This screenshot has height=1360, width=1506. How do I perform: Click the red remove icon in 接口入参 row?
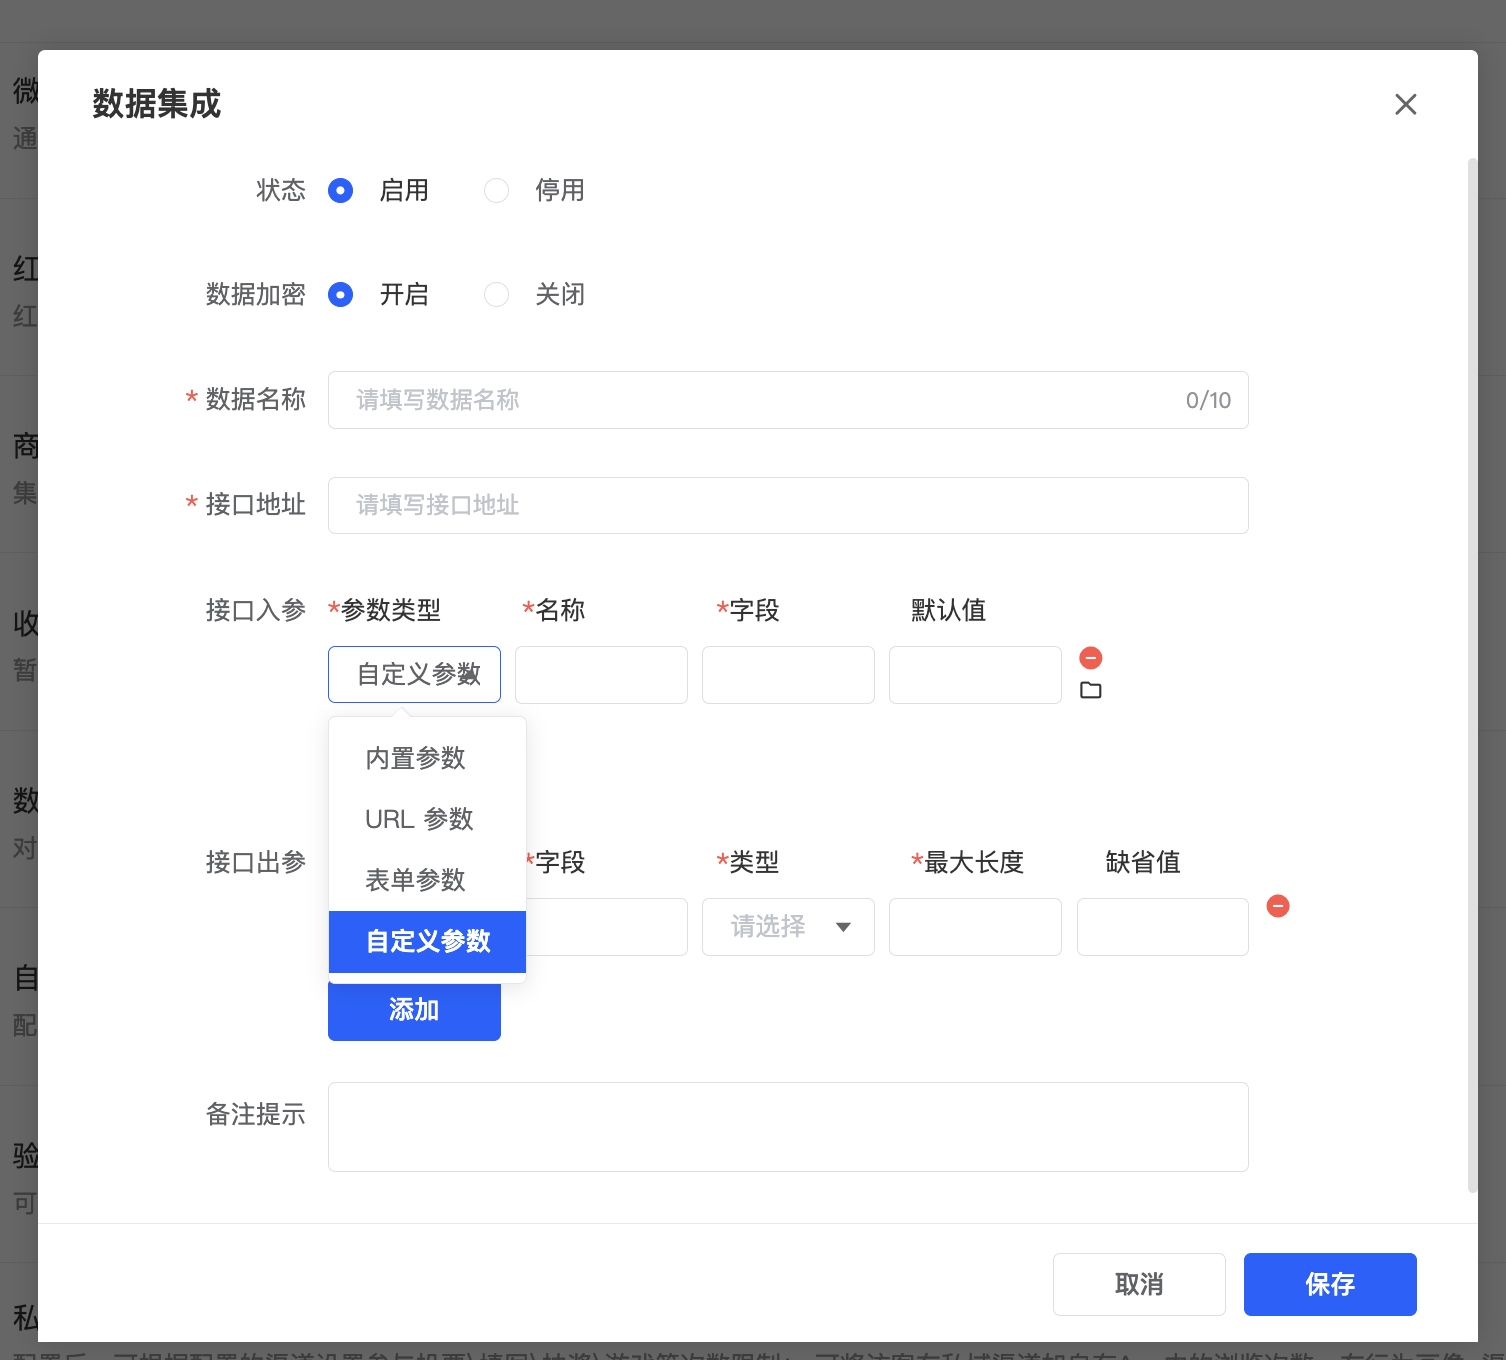pos(1090,658)
